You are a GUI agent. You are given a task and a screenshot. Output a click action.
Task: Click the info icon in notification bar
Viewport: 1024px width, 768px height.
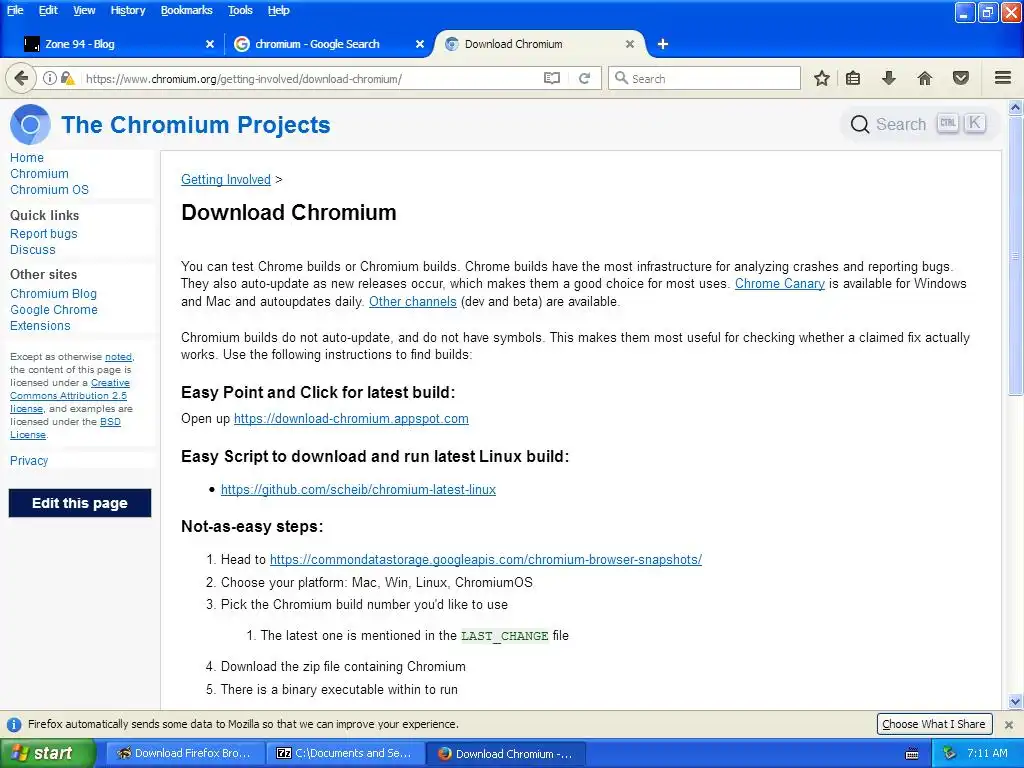click(x=14, y=724)
